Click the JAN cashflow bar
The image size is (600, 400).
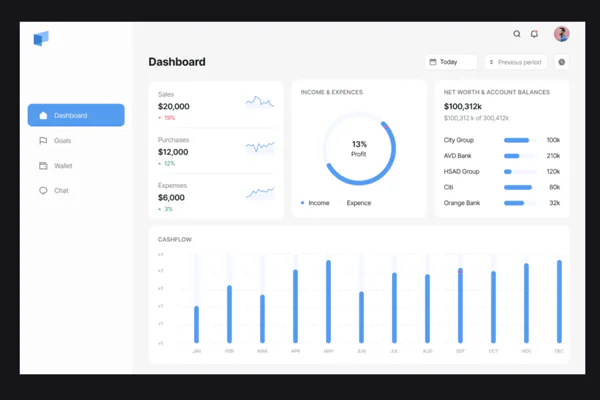[x=196, y=324]
